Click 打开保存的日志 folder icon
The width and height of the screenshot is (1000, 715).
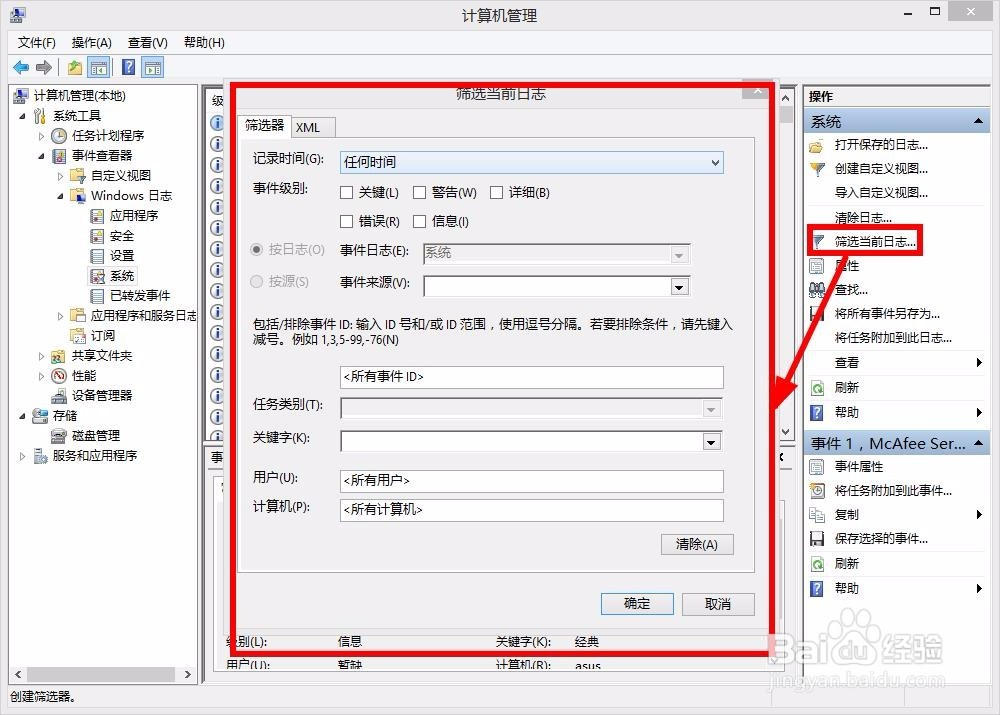click(x=816, y=145)
